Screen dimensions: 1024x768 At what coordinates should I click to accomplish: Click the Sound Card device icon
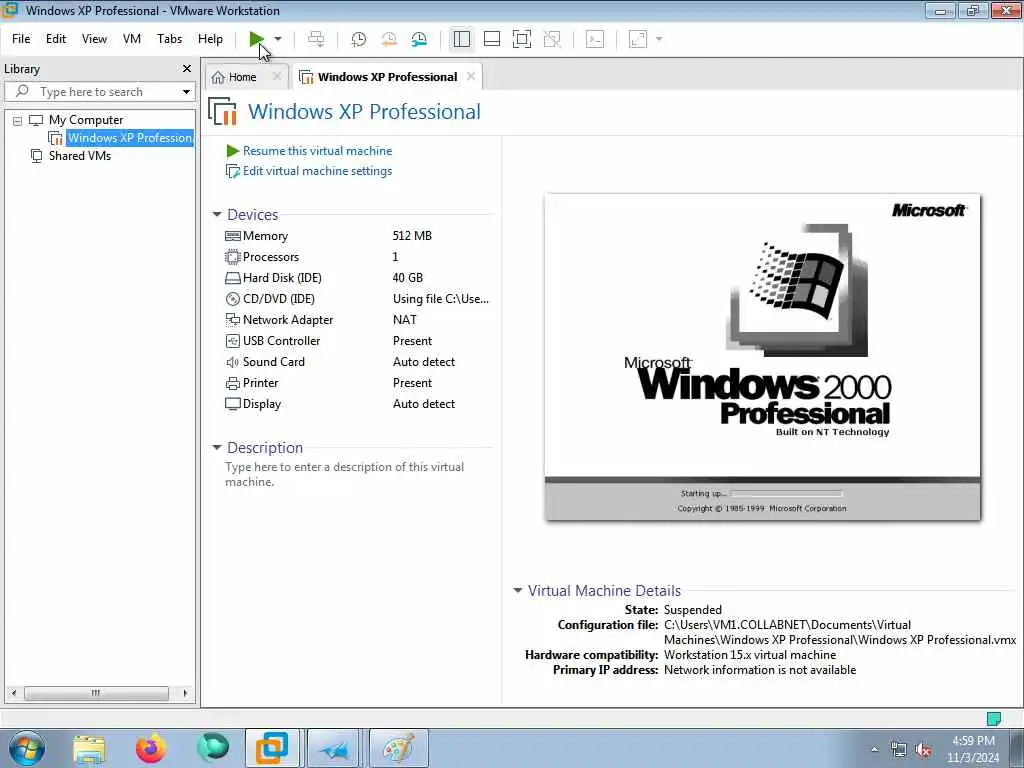232,362
